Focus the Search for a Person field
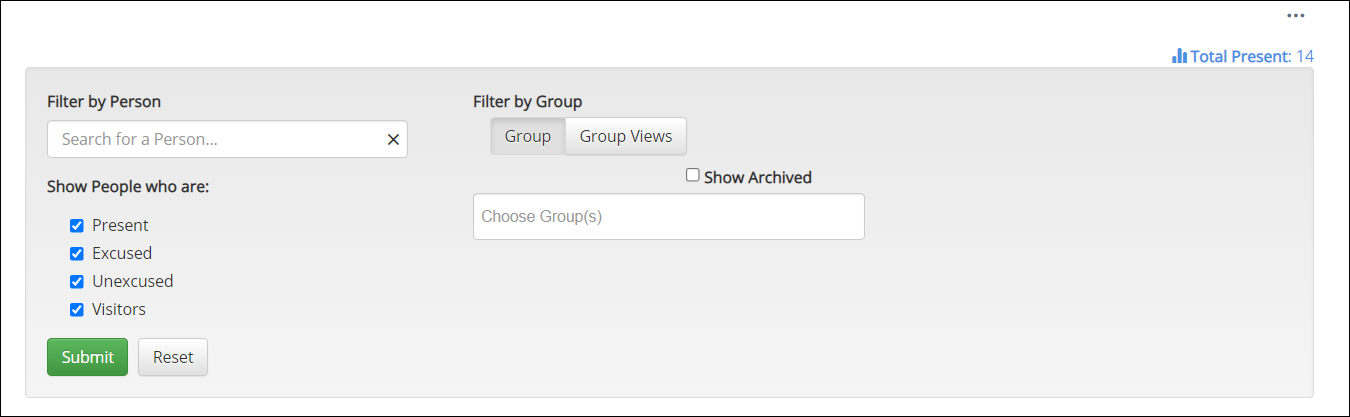Image resolution: width=1350 pixels, height=417 pixels. pyautogui.click(x=215, y=140)
